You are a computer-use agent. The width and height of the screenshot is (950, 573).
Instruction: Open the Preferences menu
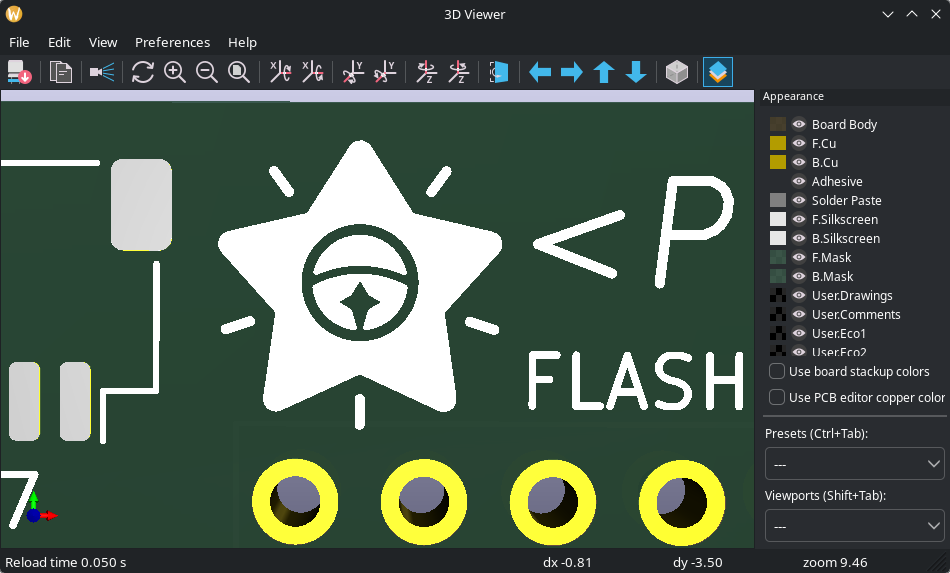(x=172, y=42)
